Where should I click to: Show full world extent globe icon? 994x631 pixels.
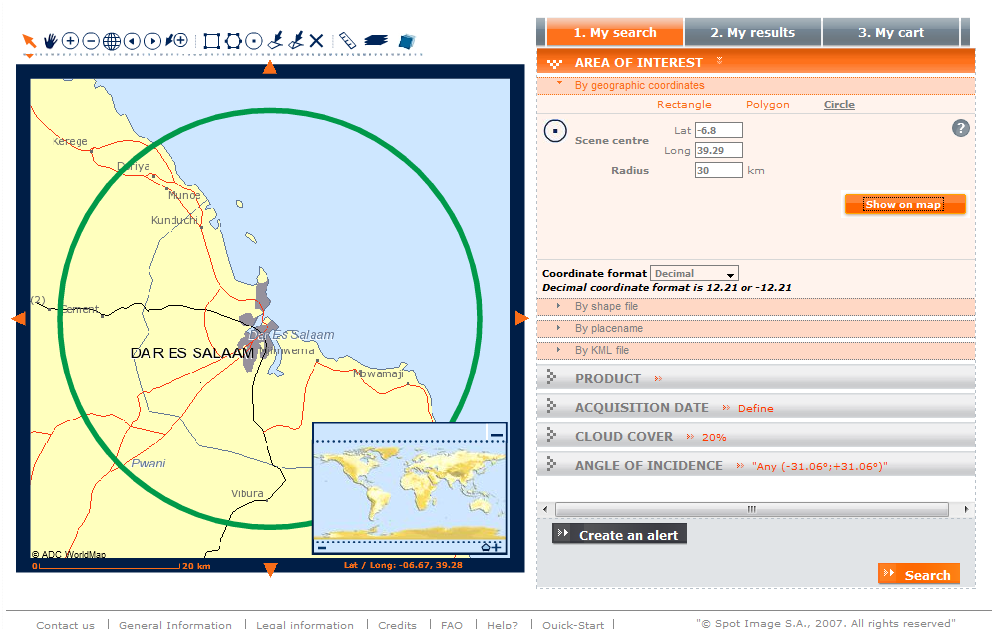tap(112, 41)
